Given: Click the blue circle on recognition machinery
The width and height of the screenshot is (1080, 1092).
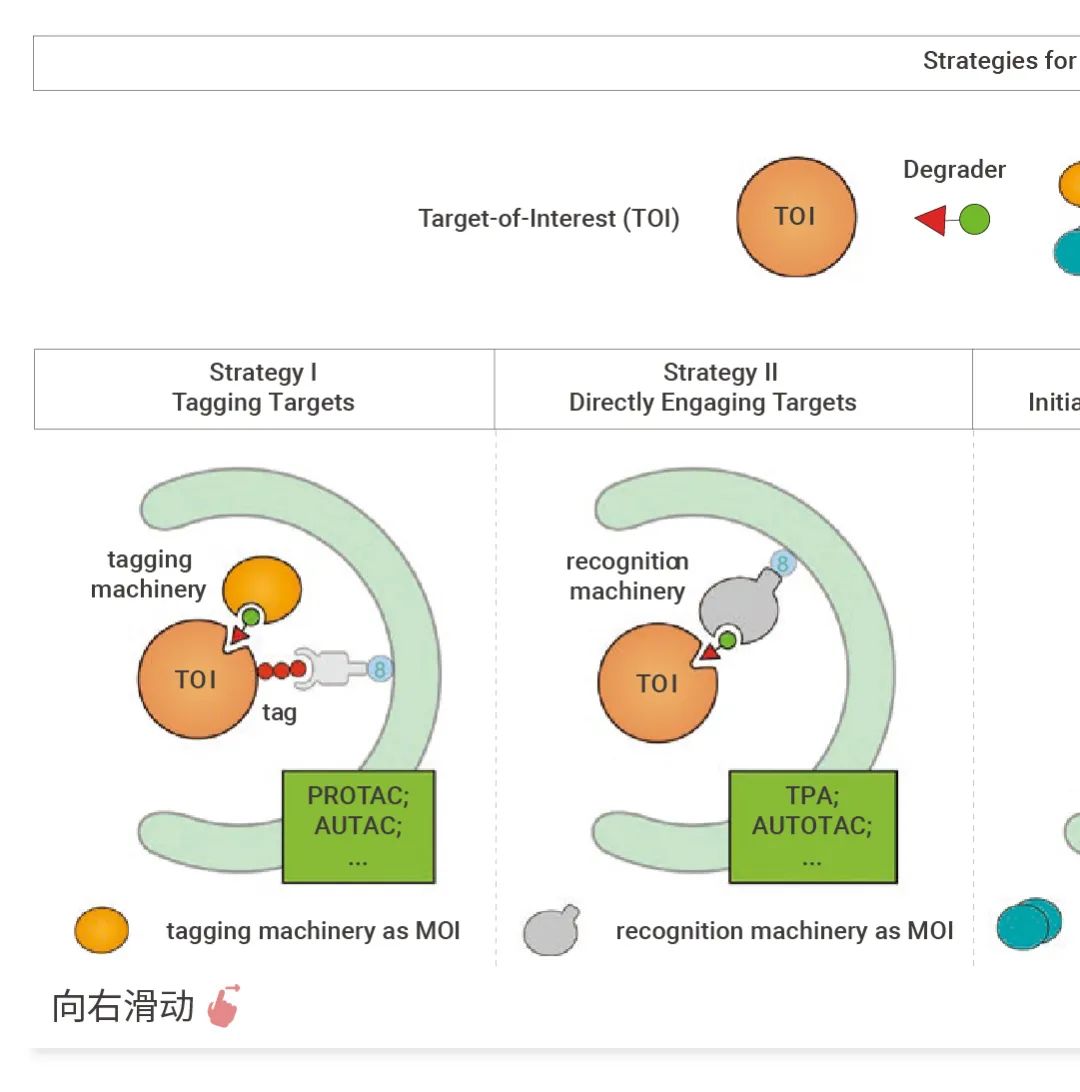Looking at the screenshot, I should 782,564.
